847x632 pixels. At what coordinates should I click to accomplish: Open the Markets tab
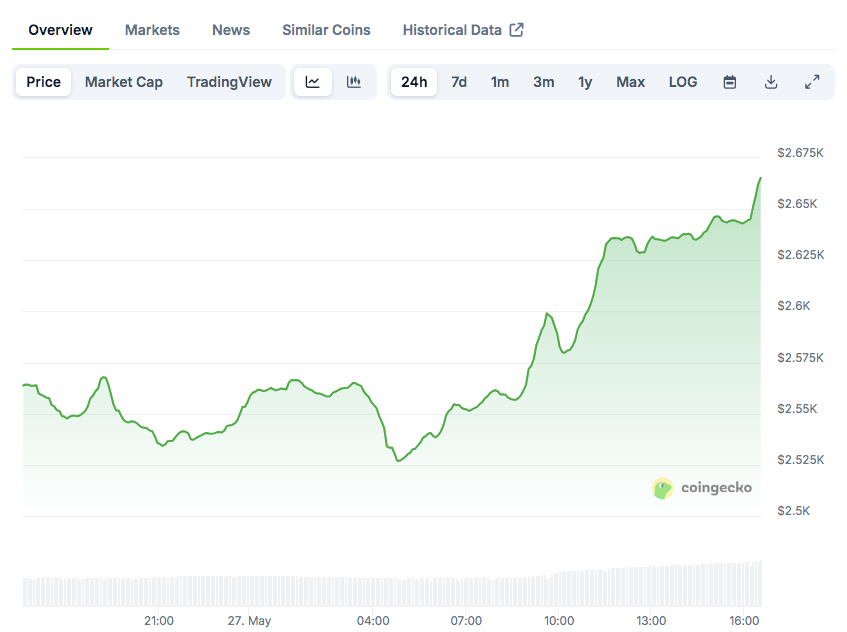[x=152, y=30]
